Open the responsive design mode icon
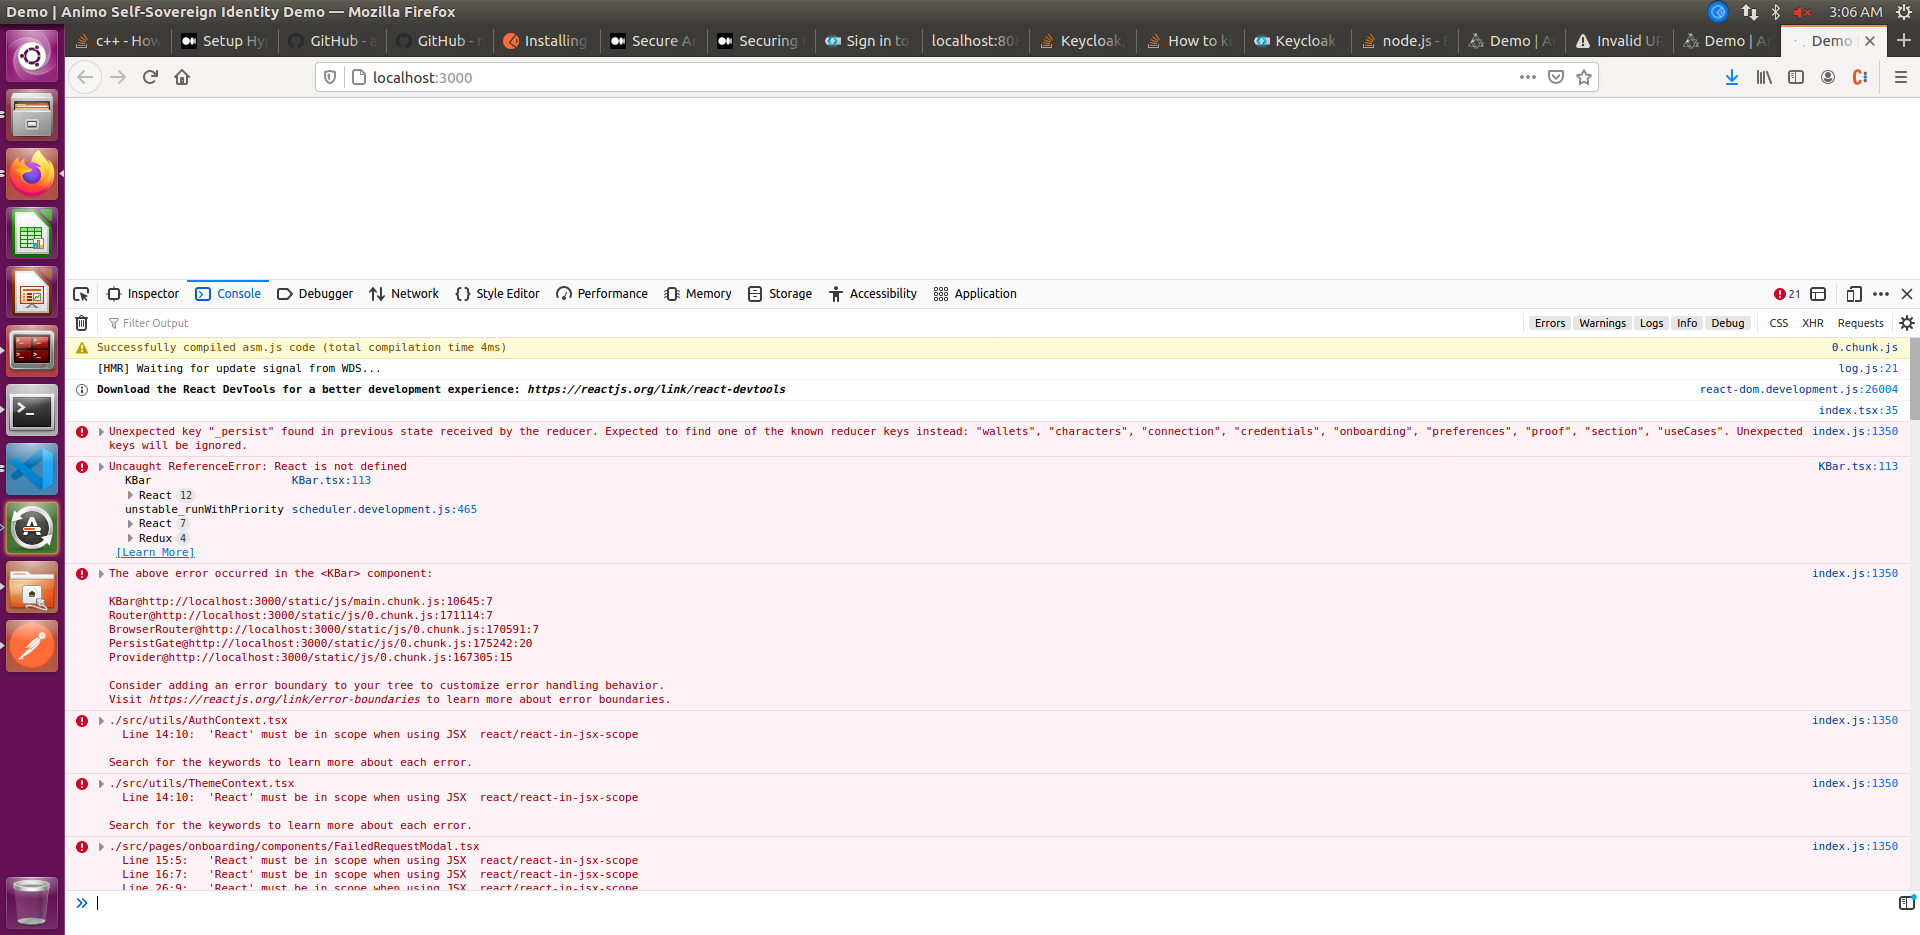Image resolution: width=1920 pixels, height=935 pixels. pyautogui.click(x=1854, y=293)
